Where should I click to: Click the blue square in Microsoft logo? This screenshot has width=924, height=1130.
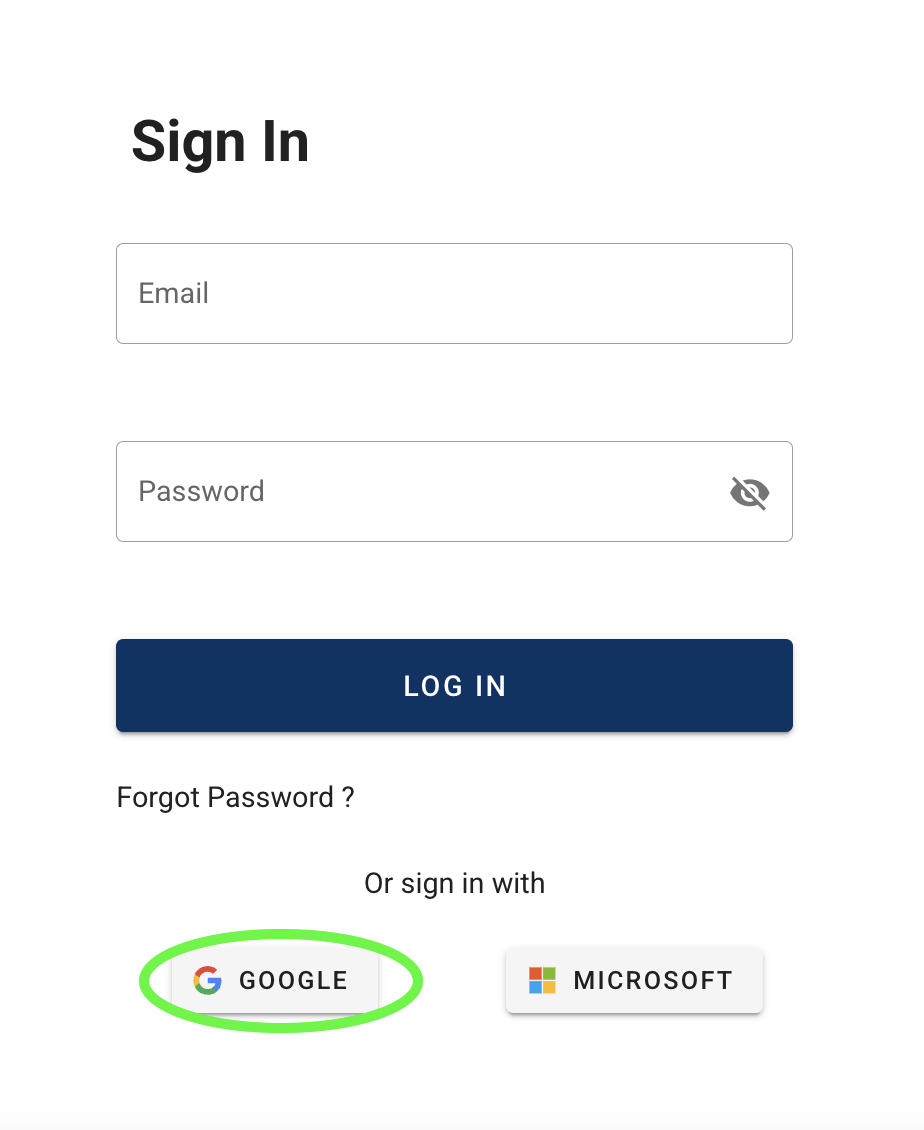(x=535, y=987)
